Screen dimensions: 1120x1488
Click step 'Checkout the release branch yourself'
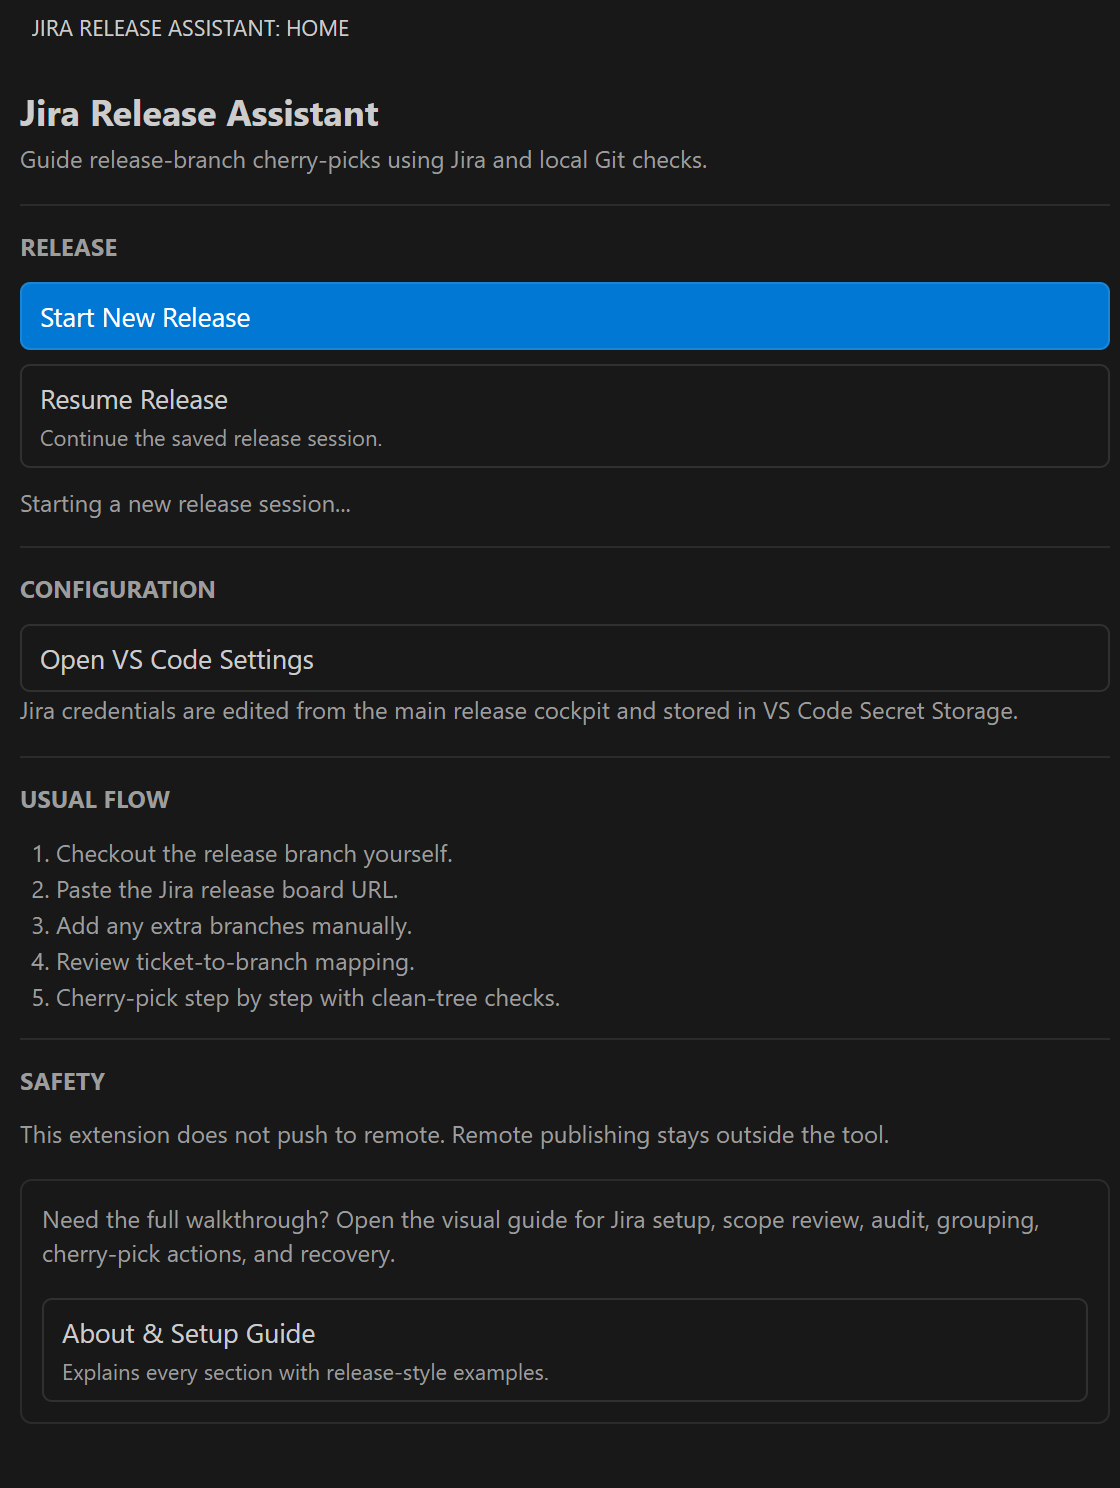(254, 854)
